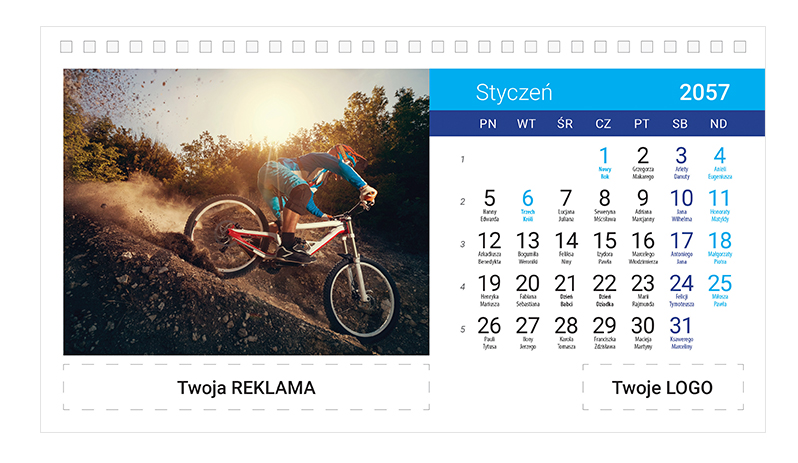Select Saturday date 10
This screenshot has height=463, width=798.
tap(681, 205)
